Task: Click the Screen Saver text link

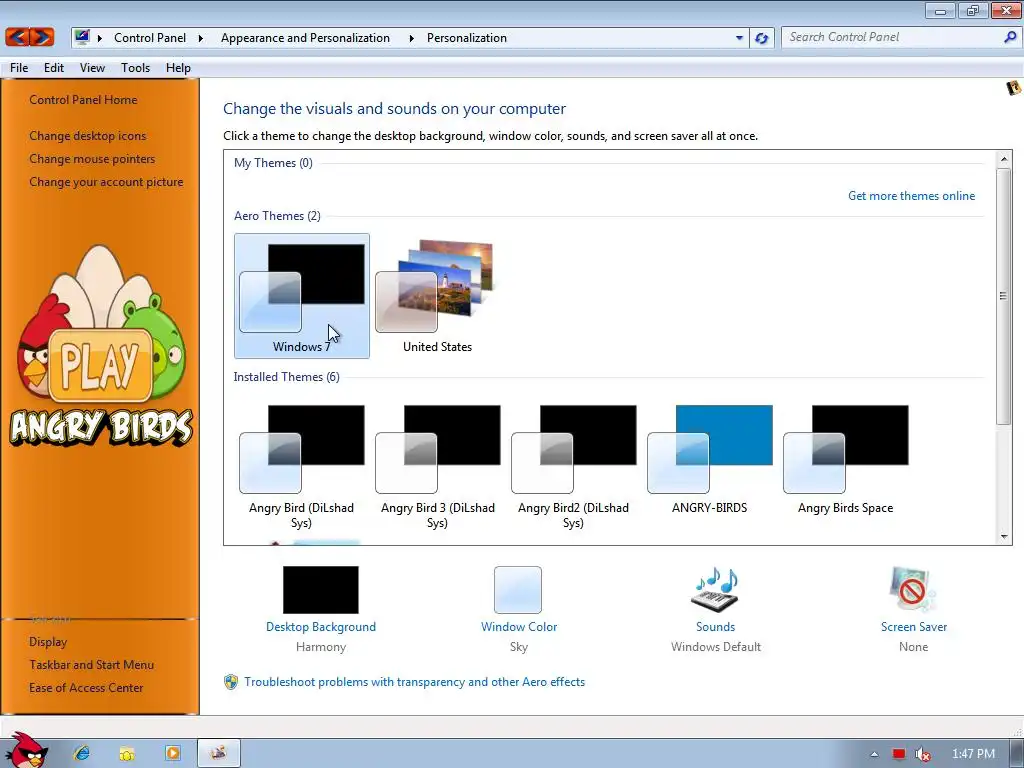Action: [x=914, y=627]
